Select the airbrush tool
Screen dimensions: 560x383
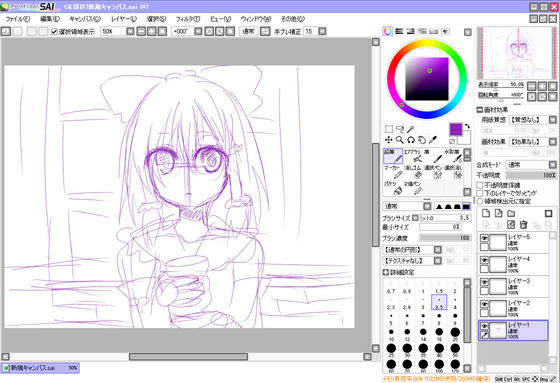tap(413, 156)
